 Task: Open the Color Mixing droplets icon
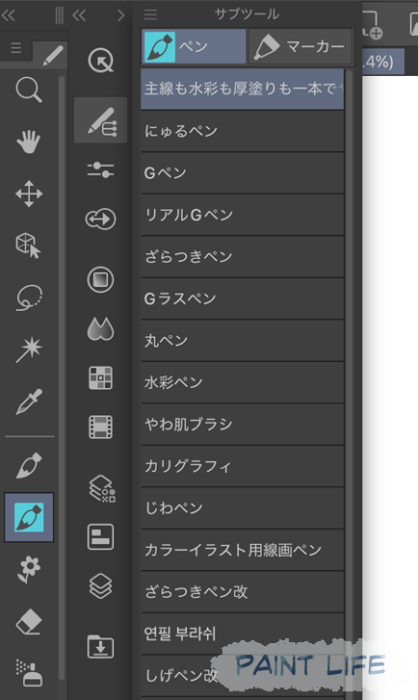point(100,329)
